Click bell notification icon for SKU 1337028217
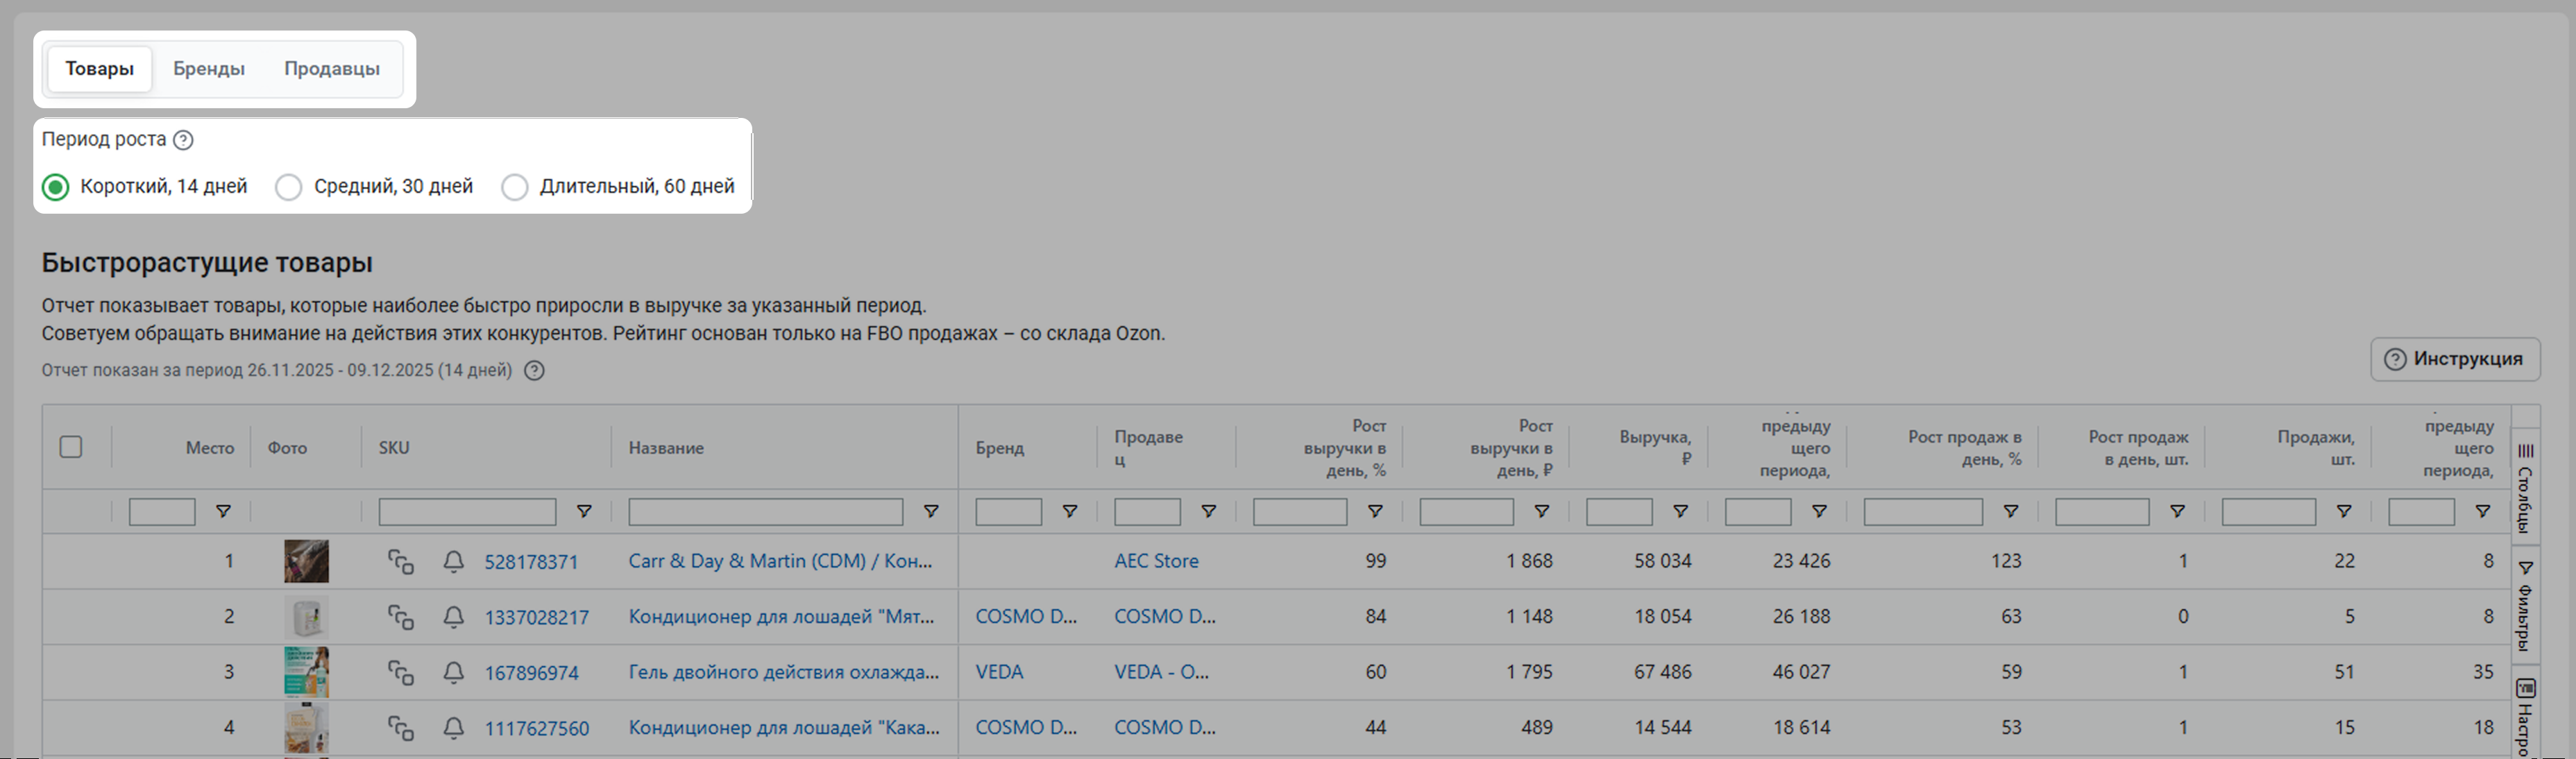Screen dimensions: 2576x759 coord(453,617)
